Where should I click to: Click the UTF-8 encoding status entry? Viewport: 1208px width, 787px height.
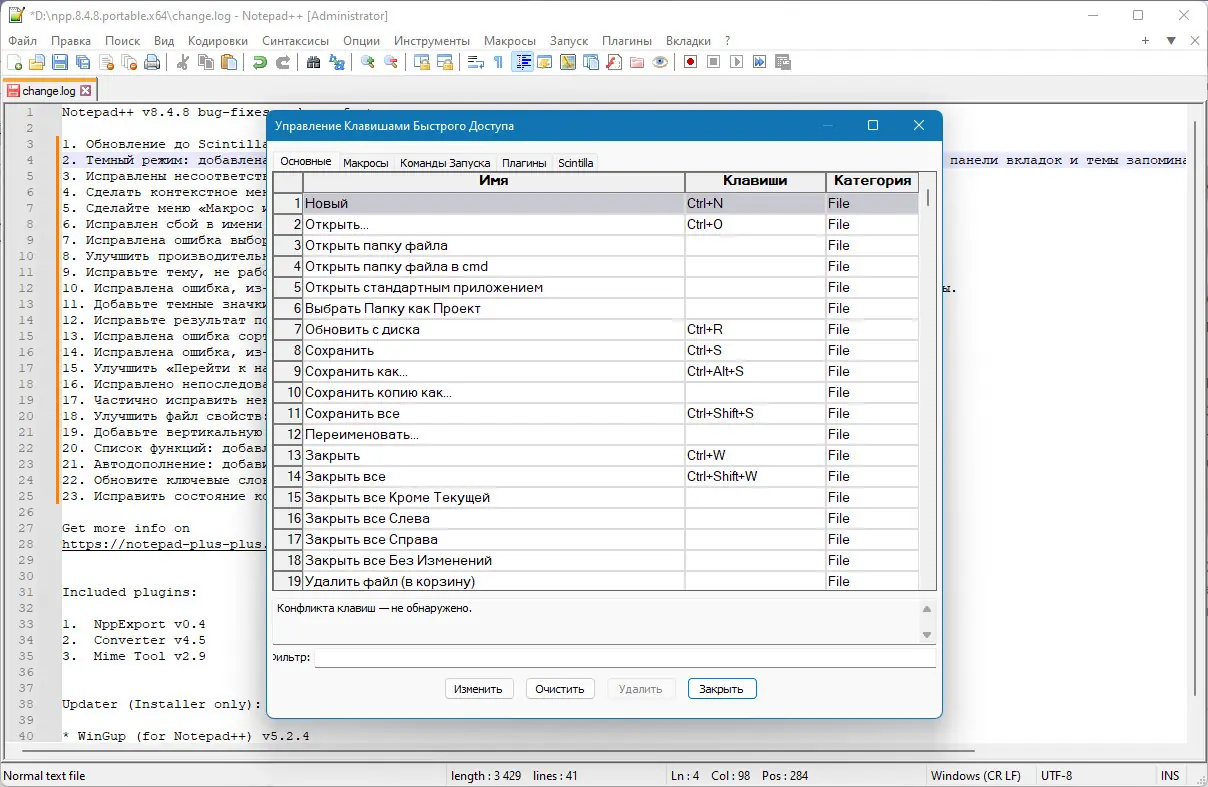click(1056, 775)
